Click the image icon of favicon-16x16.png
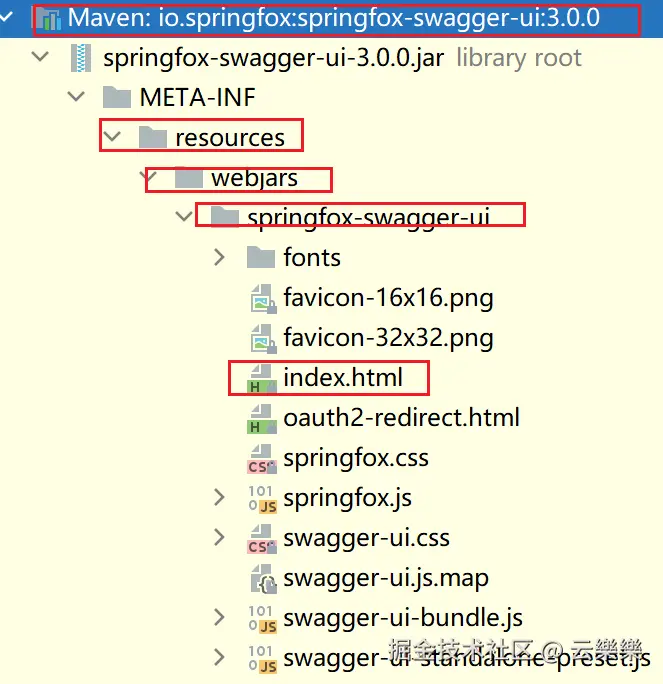The height and width of the screenshot is (684, 663). coord(263,298)
